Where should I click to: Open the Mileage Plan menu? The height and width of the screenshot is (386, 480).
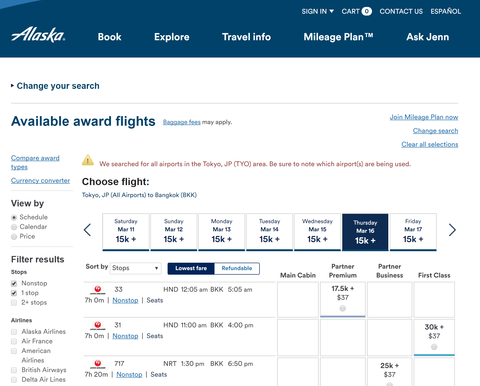coord(338,37)
